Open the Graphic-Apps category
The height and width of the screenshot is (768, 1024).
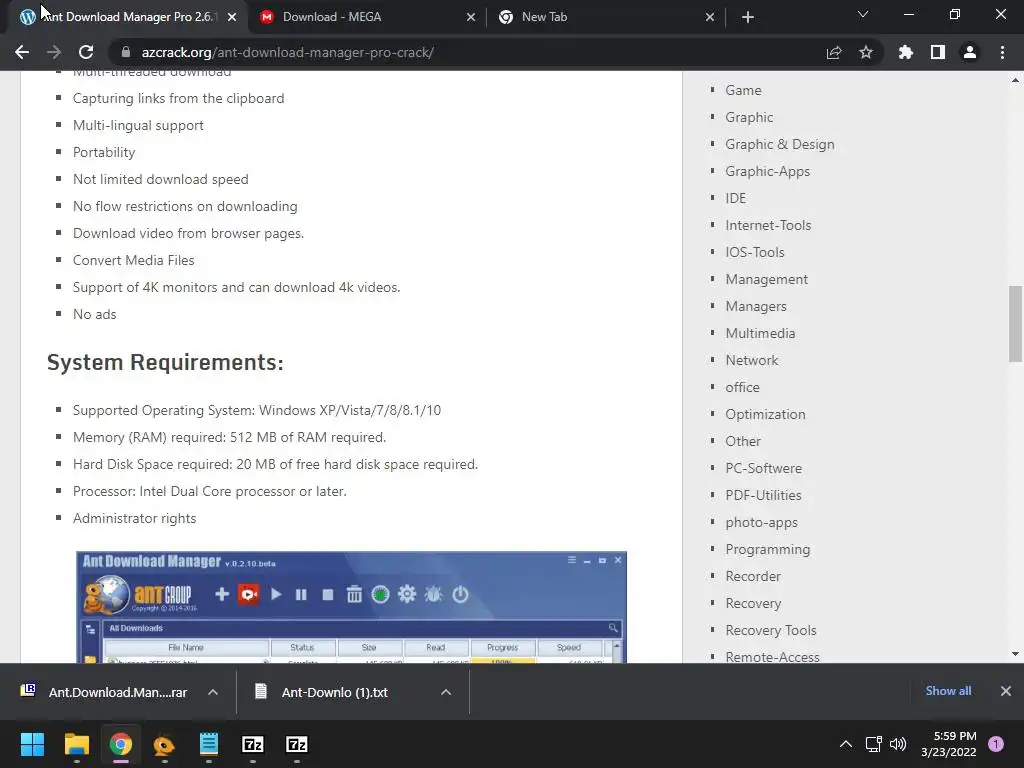[767, 171]
